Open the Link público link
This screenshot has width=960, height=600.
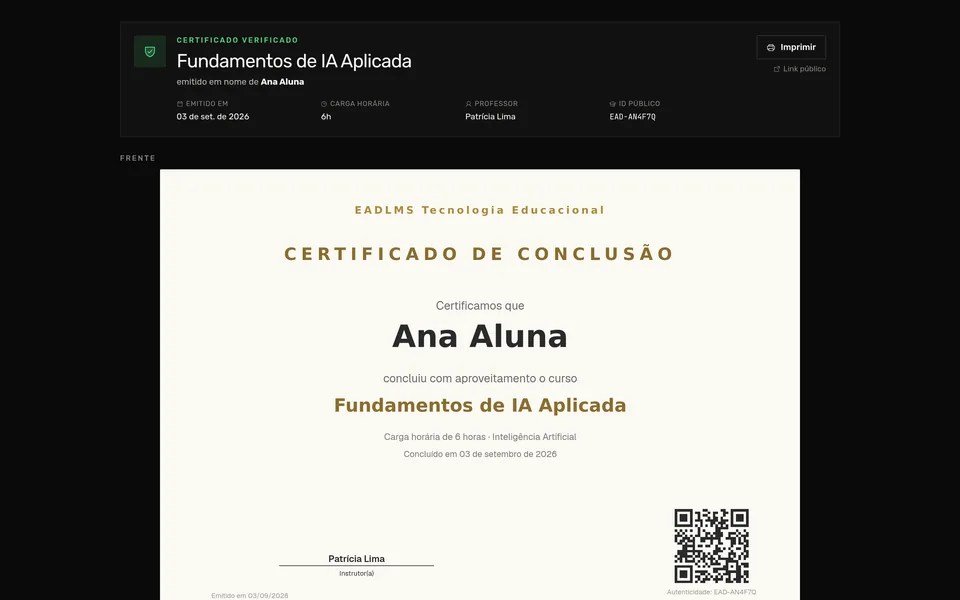tap(800, 69)
